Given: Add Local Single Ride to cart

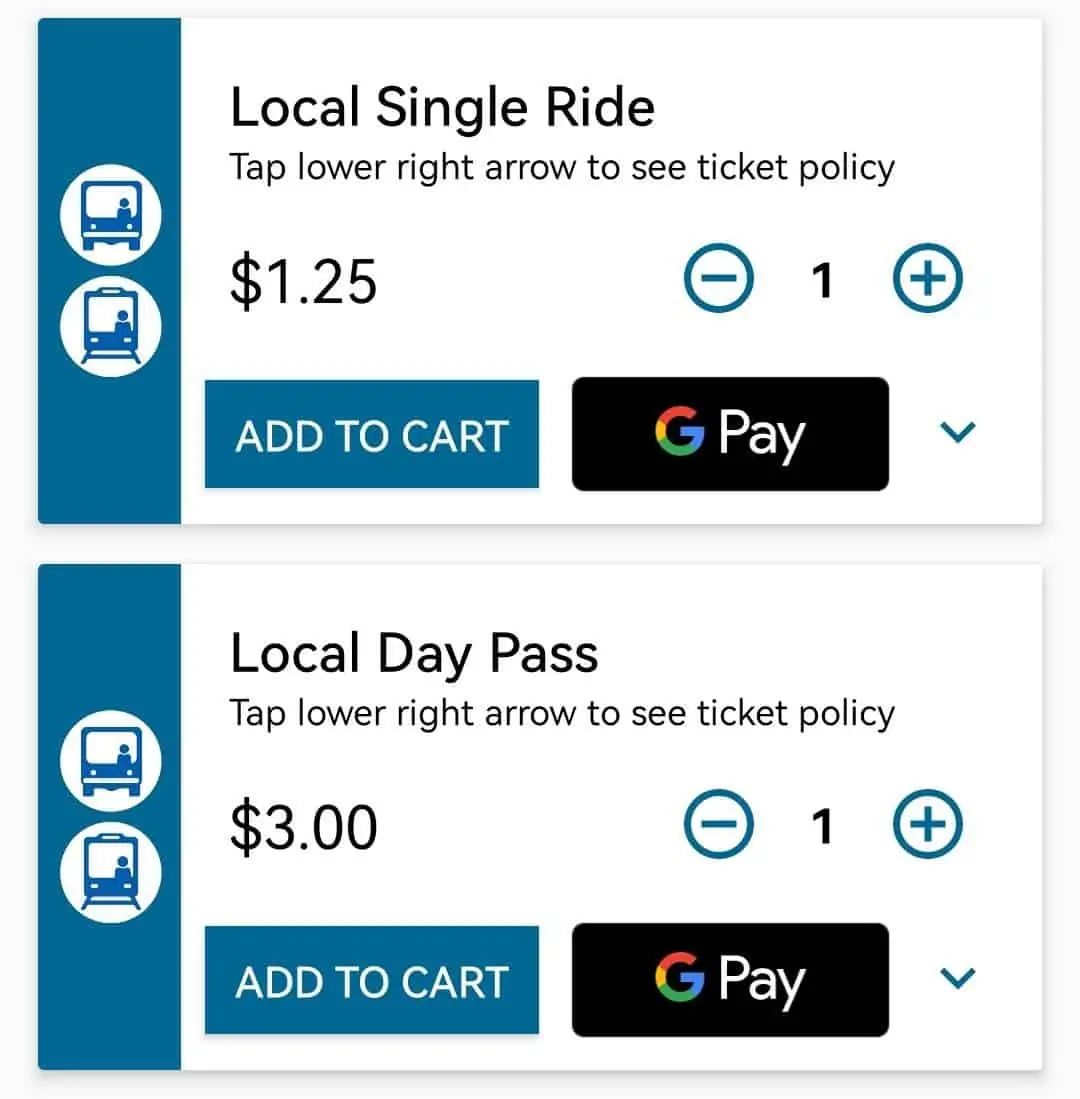Looking at the screenshot, I should click(372, 435).
